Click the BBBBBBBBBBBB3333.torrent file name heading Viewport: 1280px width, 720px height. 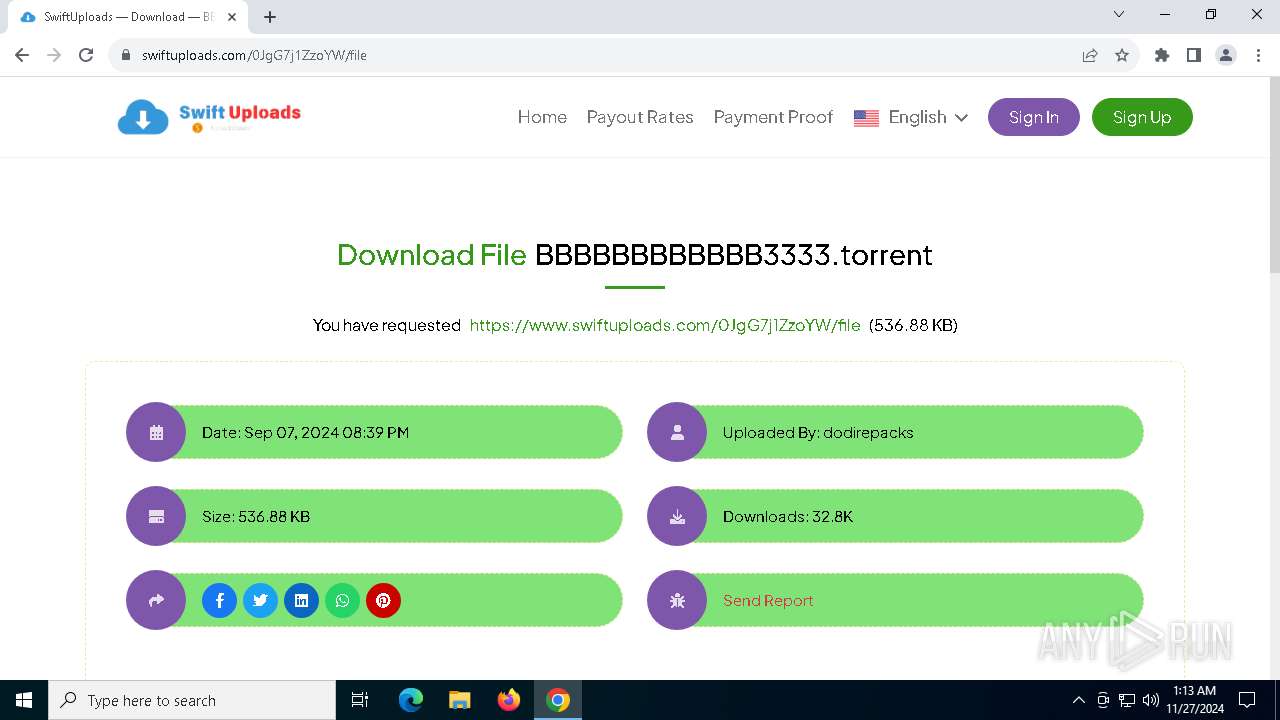click(x=734, y=254)
